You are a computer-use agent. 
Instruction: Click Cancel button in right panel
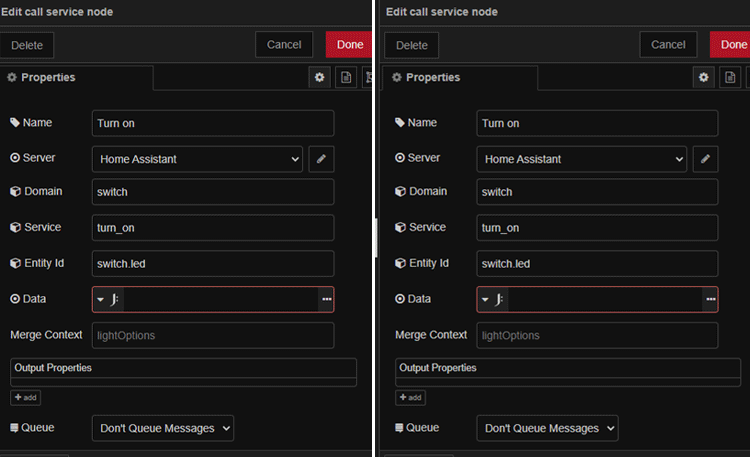click(668, 44)
